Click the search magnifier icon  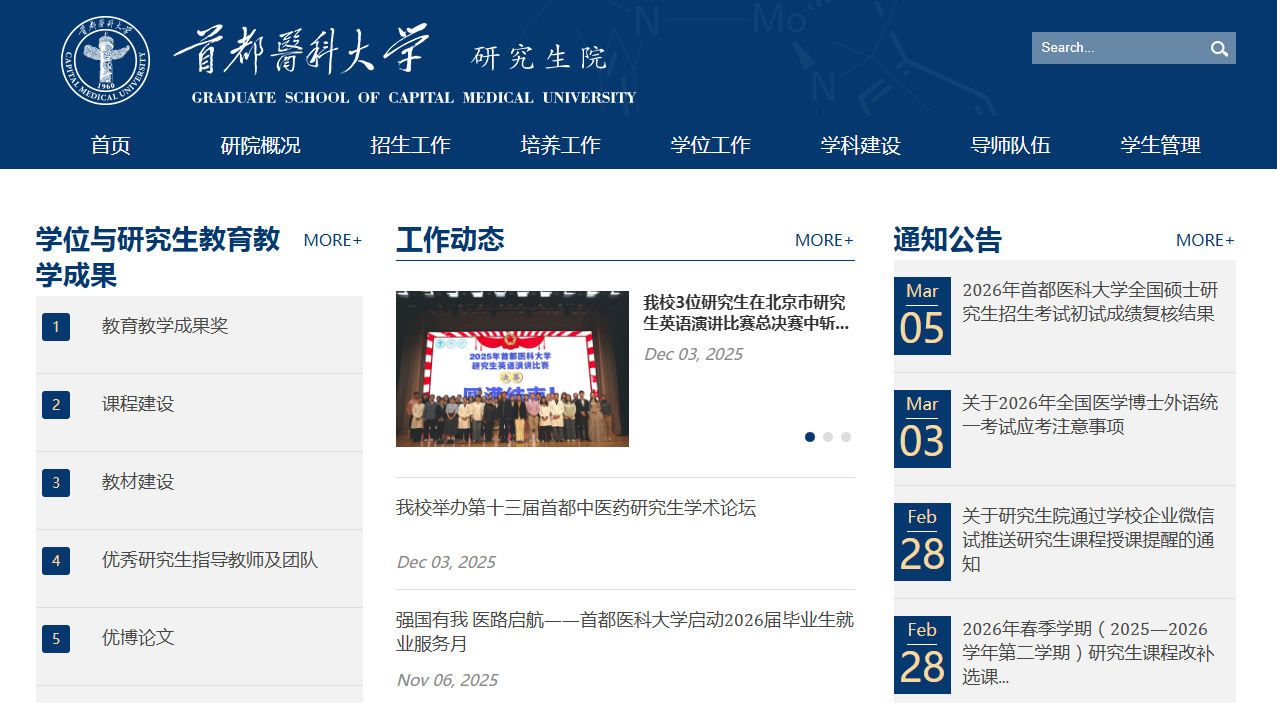click(1219, 48)
